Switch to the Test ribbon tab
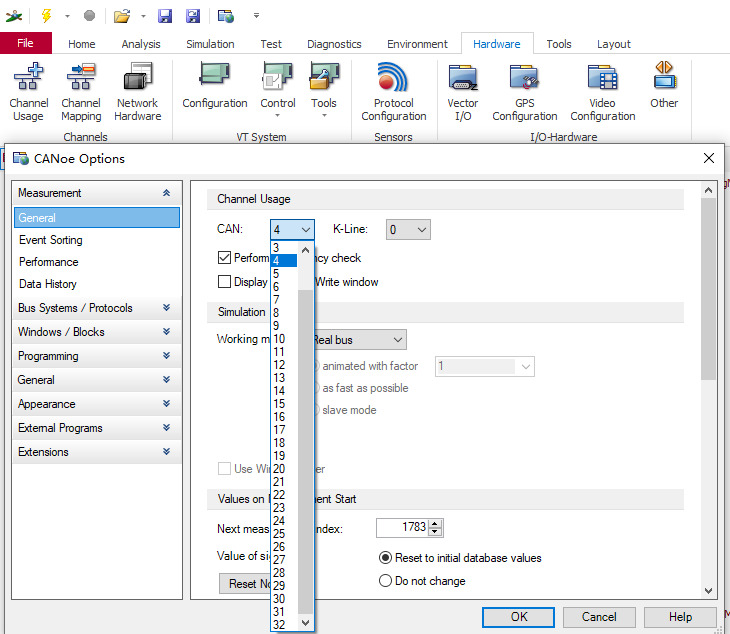730x634 pixels. coord(271,44)
